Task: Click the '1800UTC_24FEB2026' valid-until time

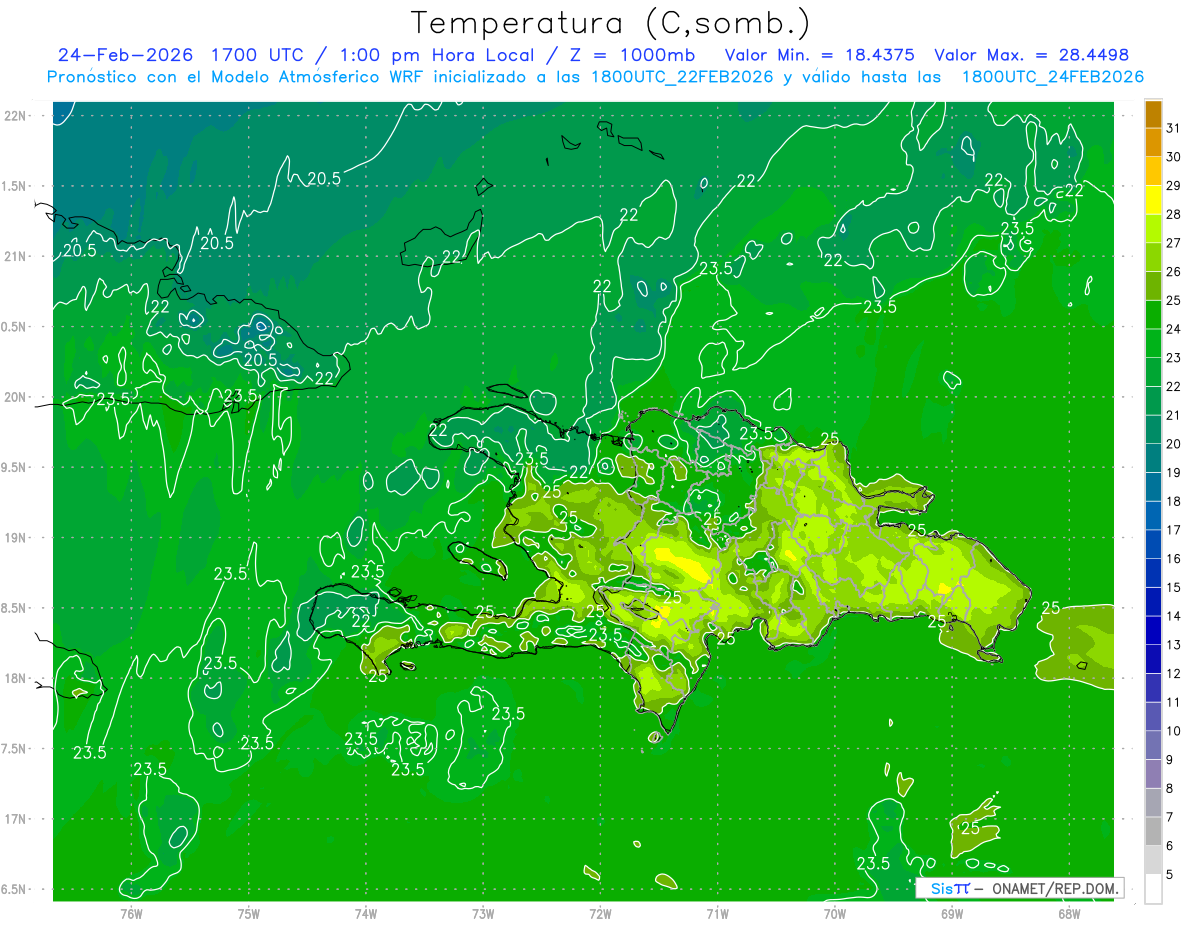Action: coord(1052,77)
